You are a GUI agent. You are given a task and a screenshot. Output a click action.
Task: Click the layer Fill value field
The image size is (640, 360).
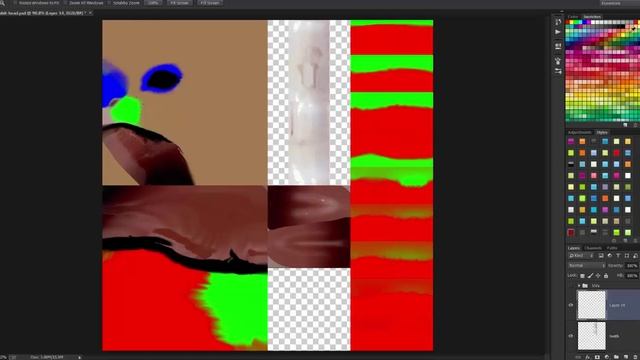(632, 276)
